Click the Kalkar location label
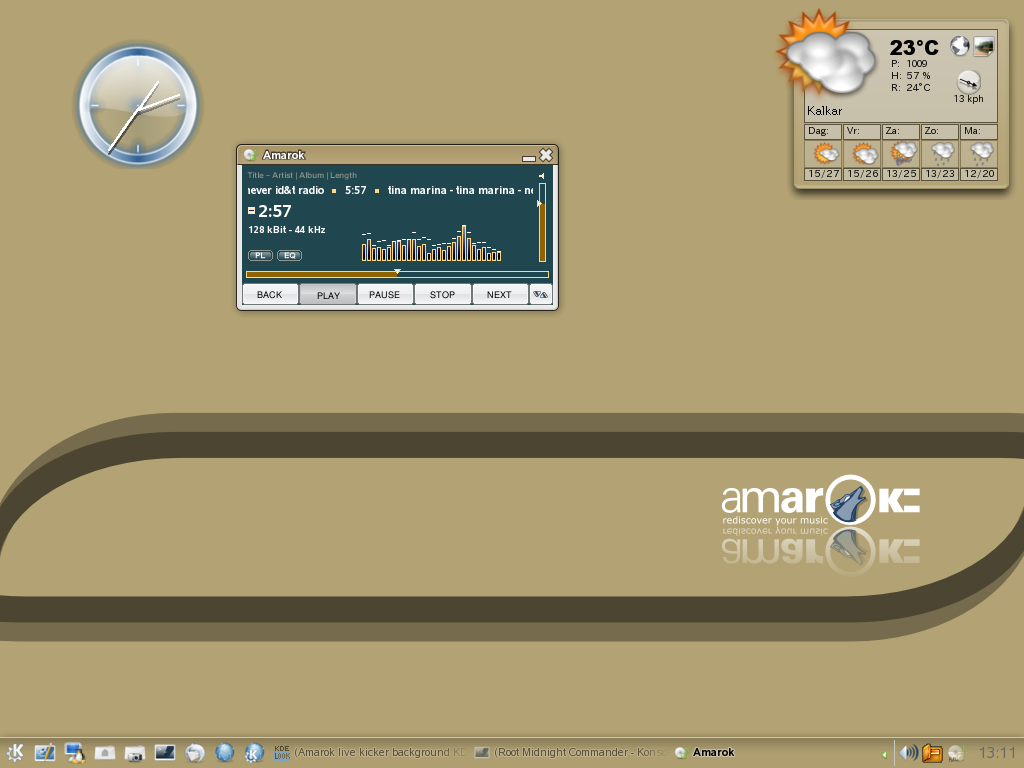 click(824, 110)
